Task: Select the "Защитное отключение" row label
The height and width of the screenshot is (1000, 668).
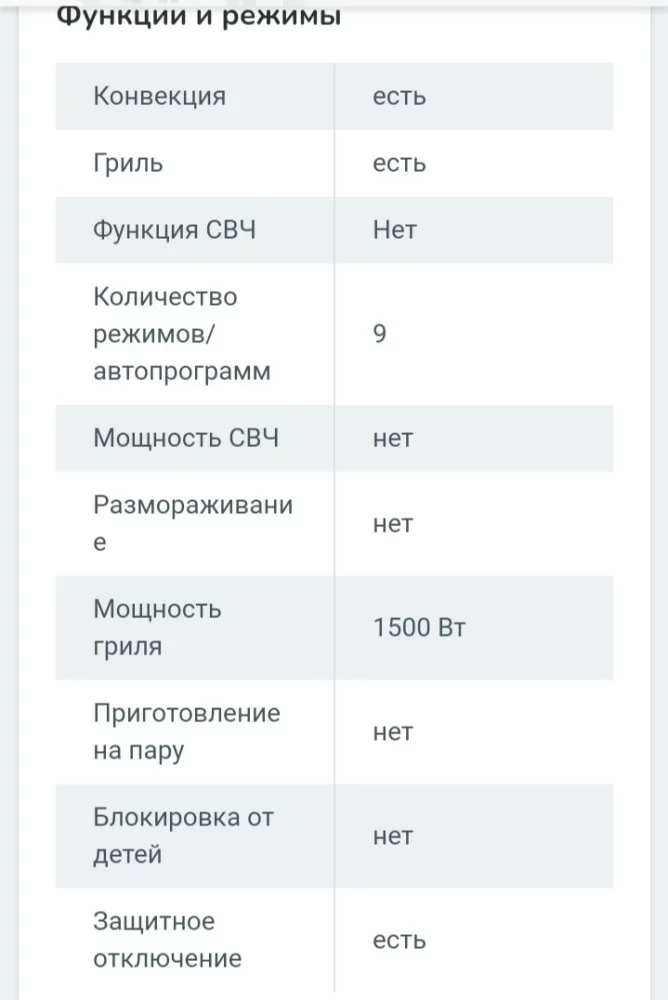Action: coord(167,940)
